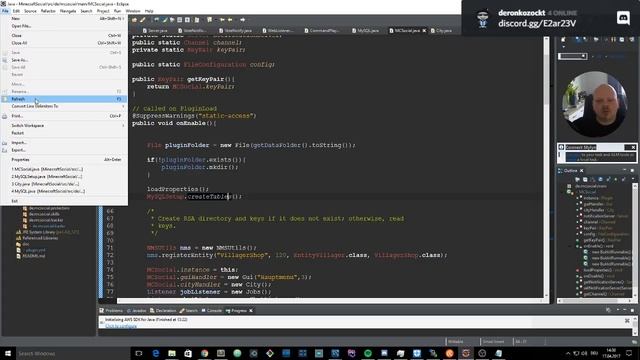Select Restart menu entry
The height and width of the screenshot is (360, 640).
pos(64,133)
